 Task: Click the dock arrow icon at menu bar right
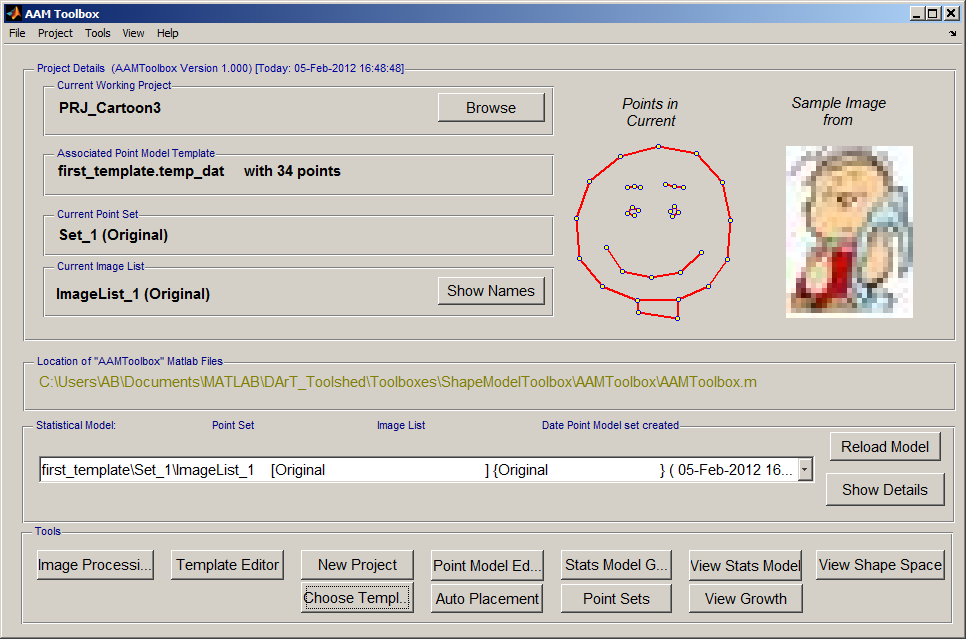click(952, 33)
